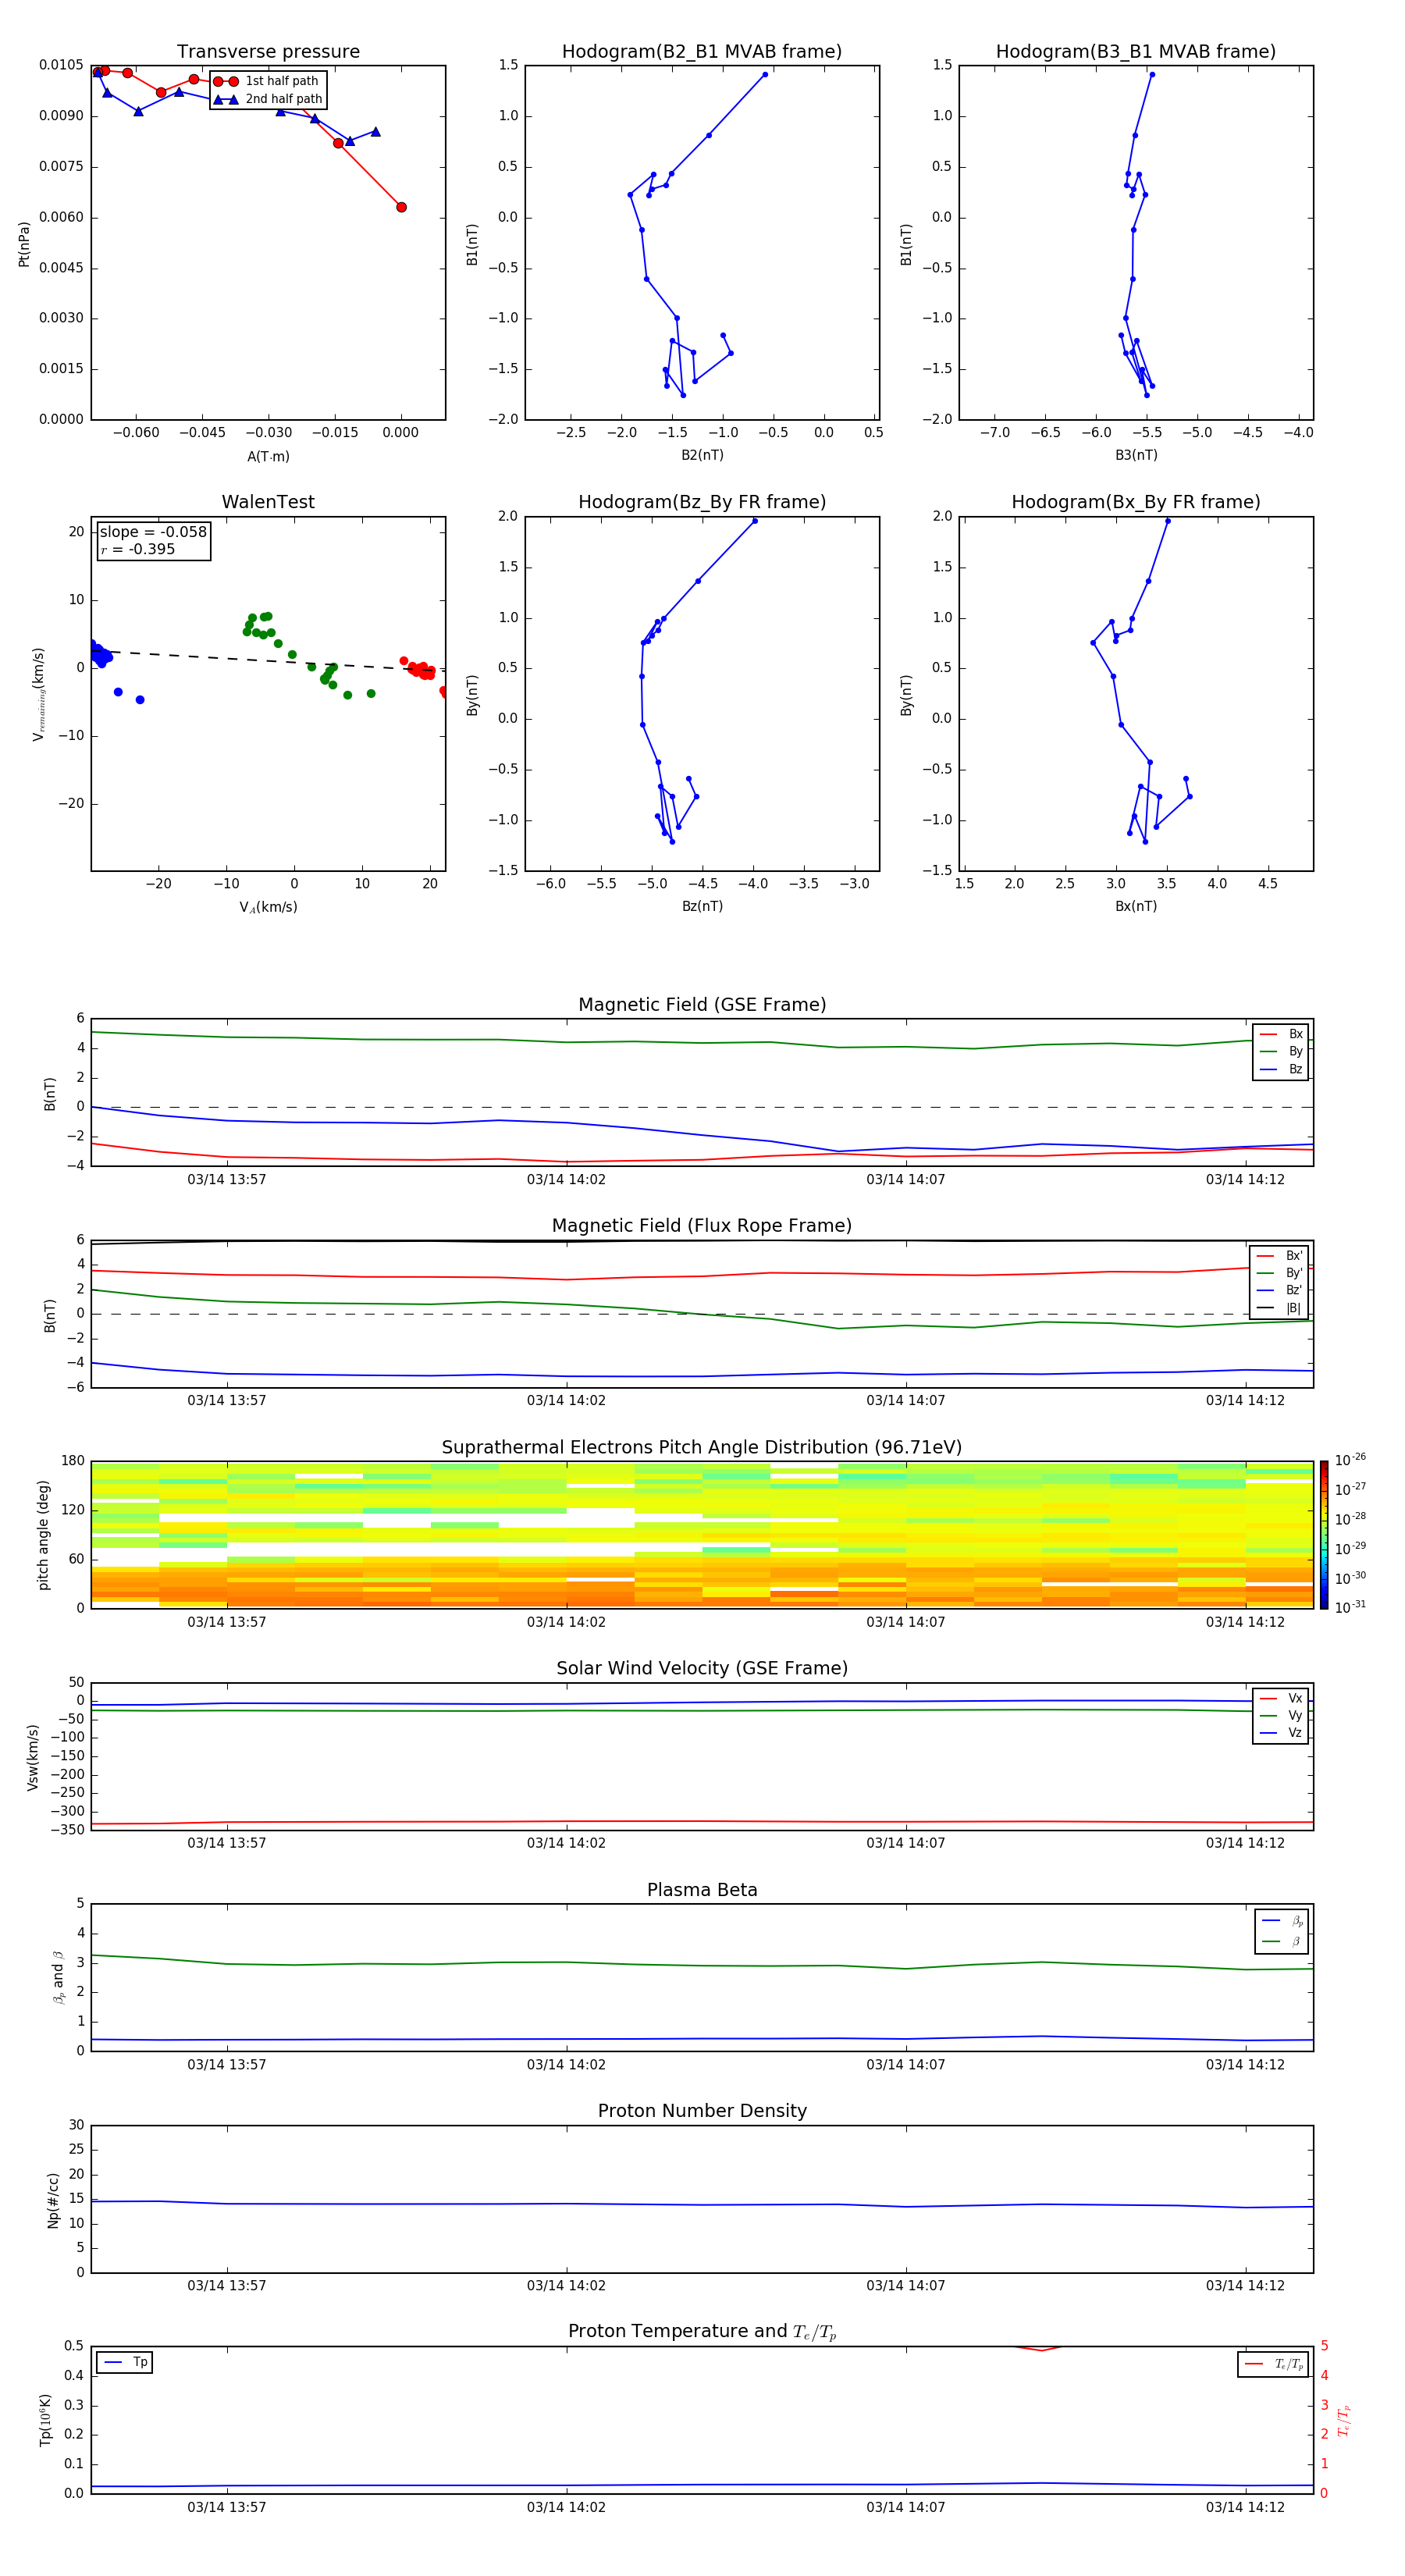Select the "Bx" legend entry in GSE panel

1281,1034
